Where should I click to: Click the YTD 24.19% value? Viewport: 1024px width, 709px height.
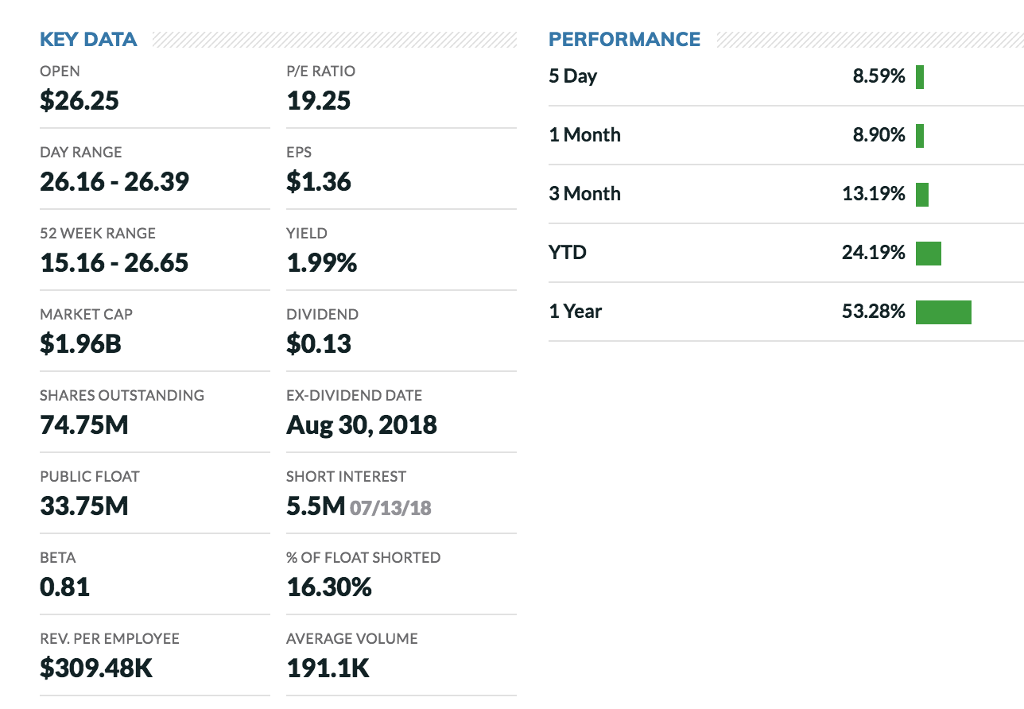coord(873,253)
